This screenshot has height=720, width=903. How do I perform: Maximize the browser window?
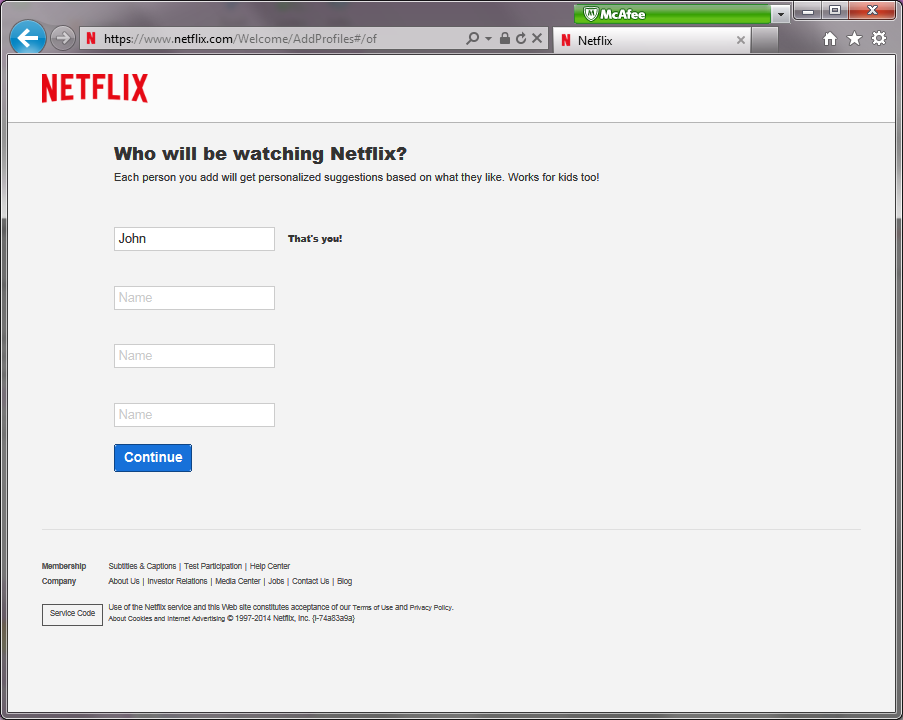coord(834,11)
